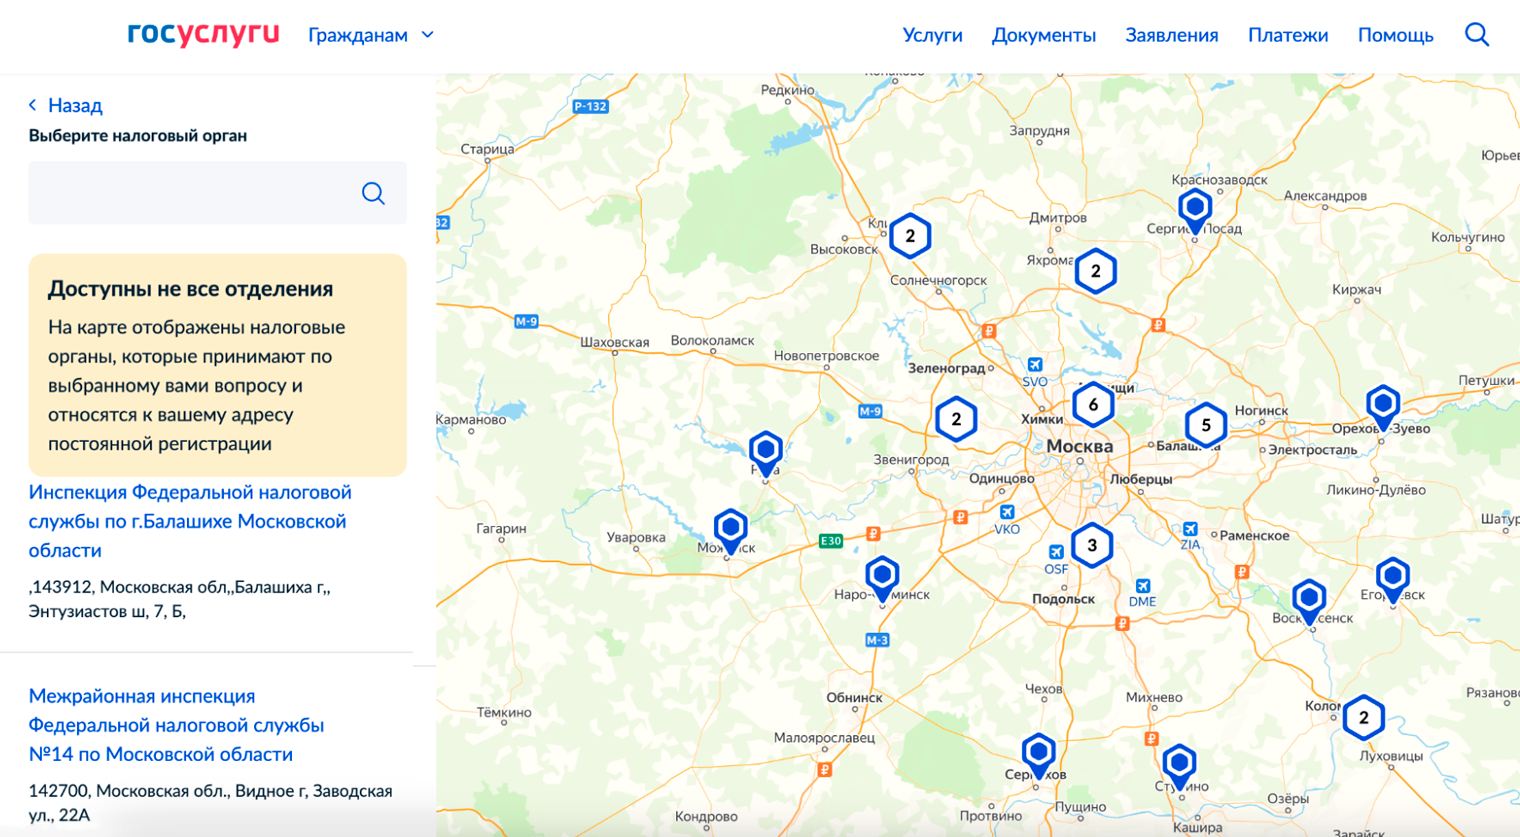Select the map pin at Сергиев Посад

tap(1194, 208)
